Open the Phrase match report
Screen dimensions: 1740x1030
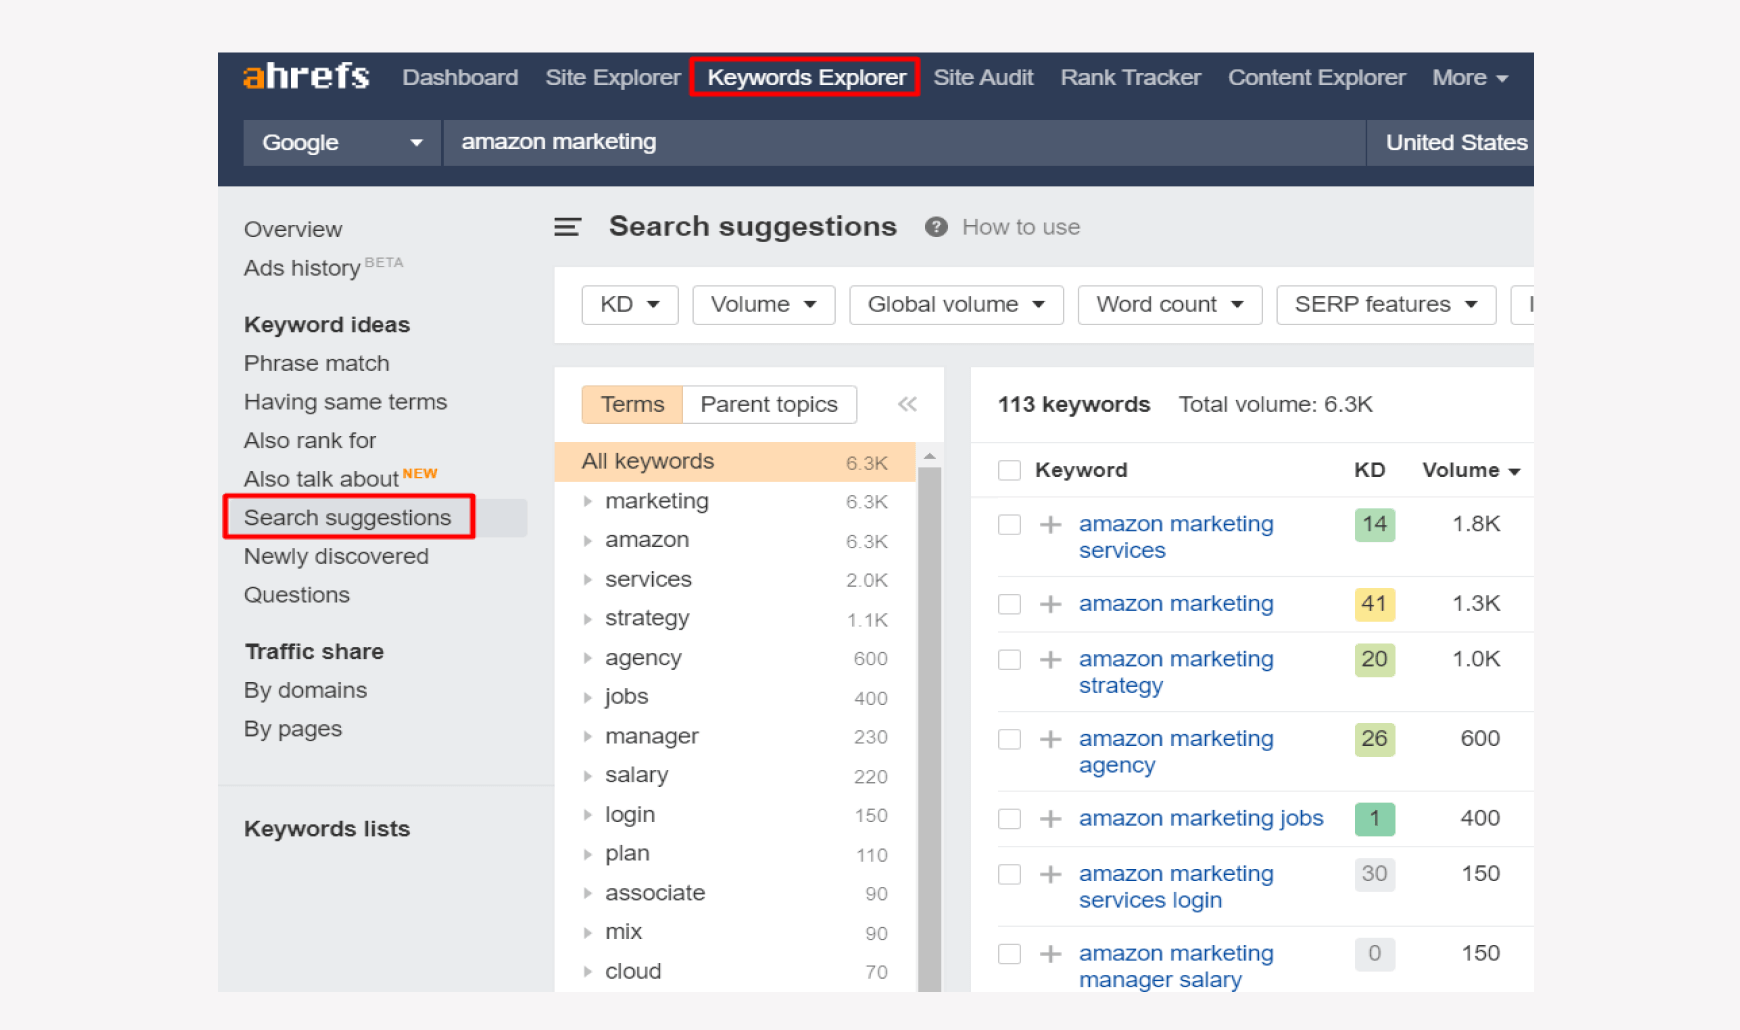(317, 363)
